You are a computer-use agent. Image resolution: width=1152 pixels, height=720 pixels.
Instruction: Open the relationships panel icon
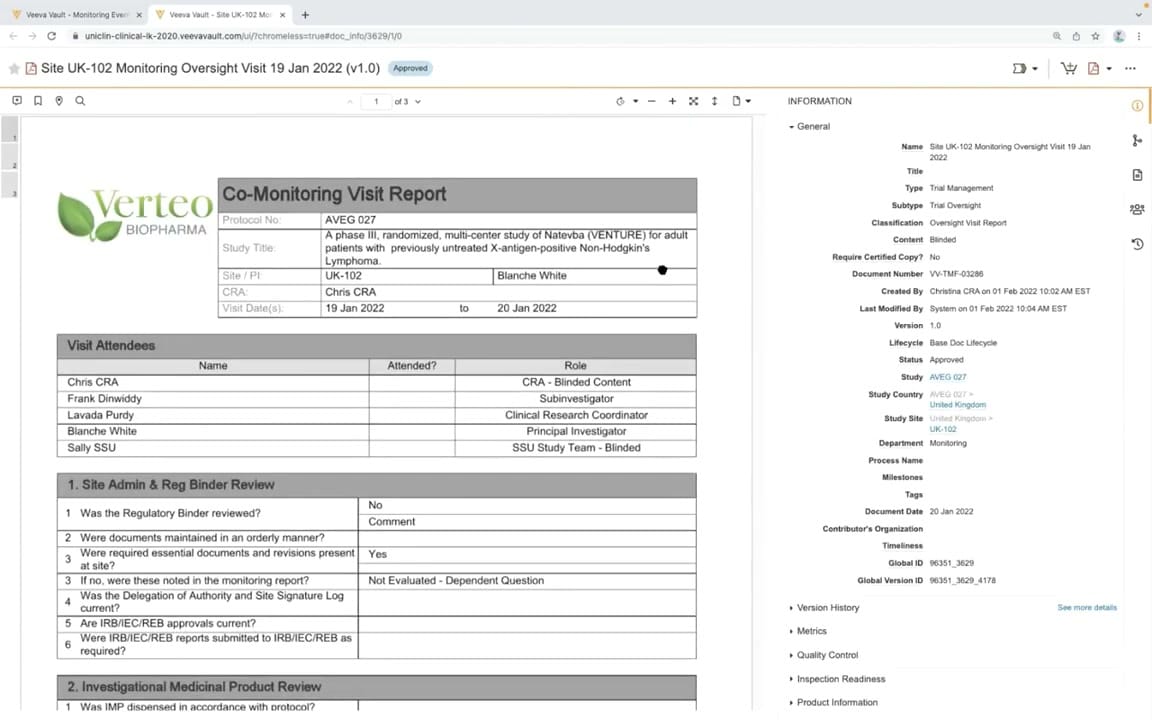[x=1137, y=140]
